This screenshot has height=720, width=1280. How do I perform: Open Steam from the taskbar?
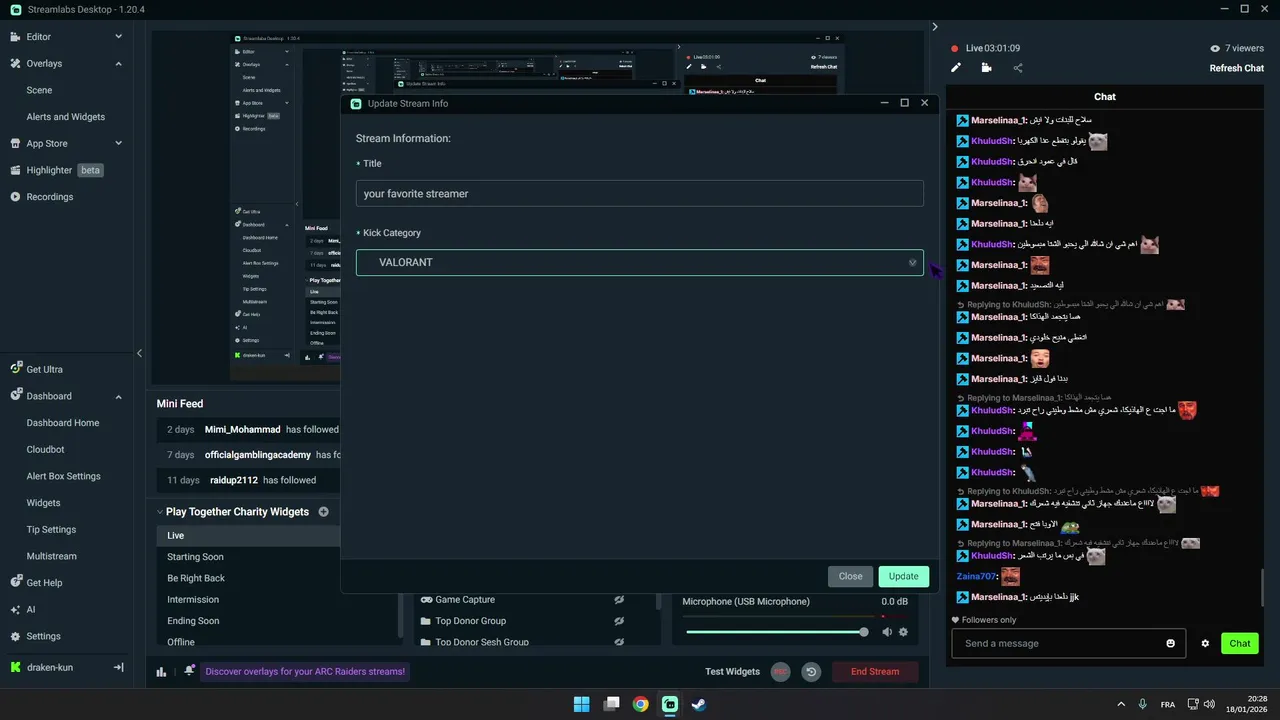(x=699, y=704)
